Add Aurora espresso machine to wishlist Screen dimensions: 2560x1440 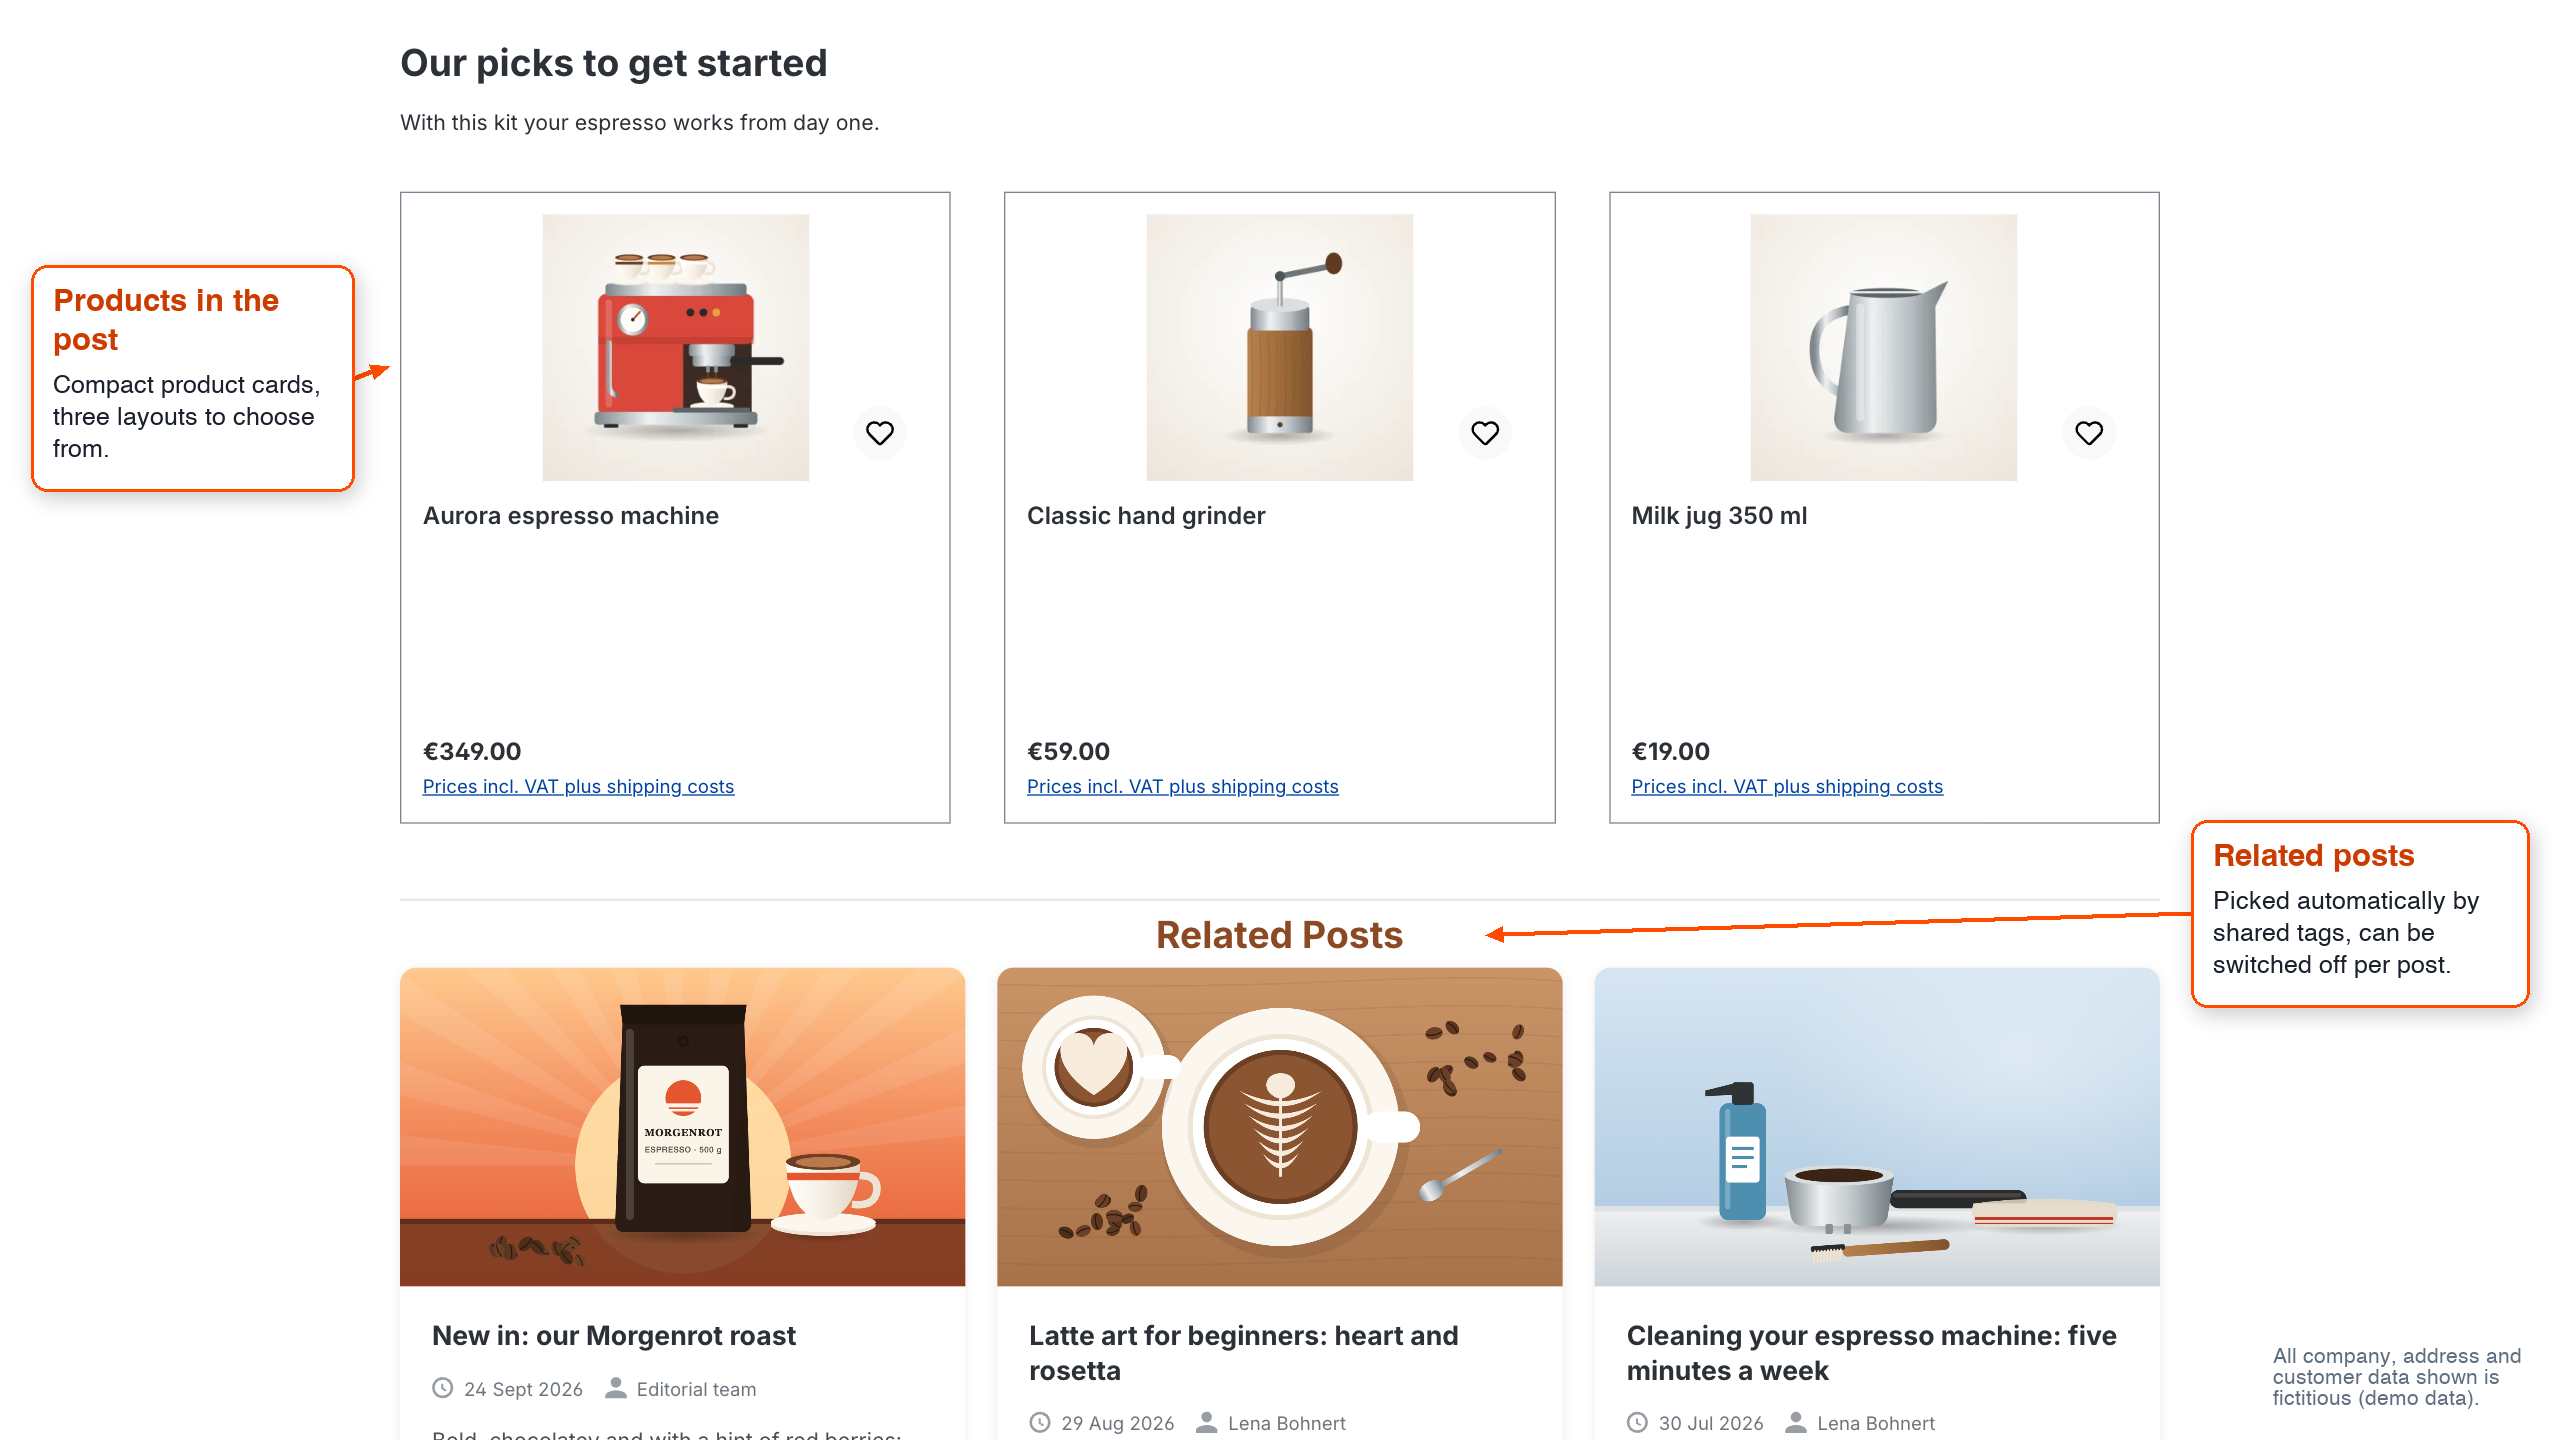[x=879, y=433]
